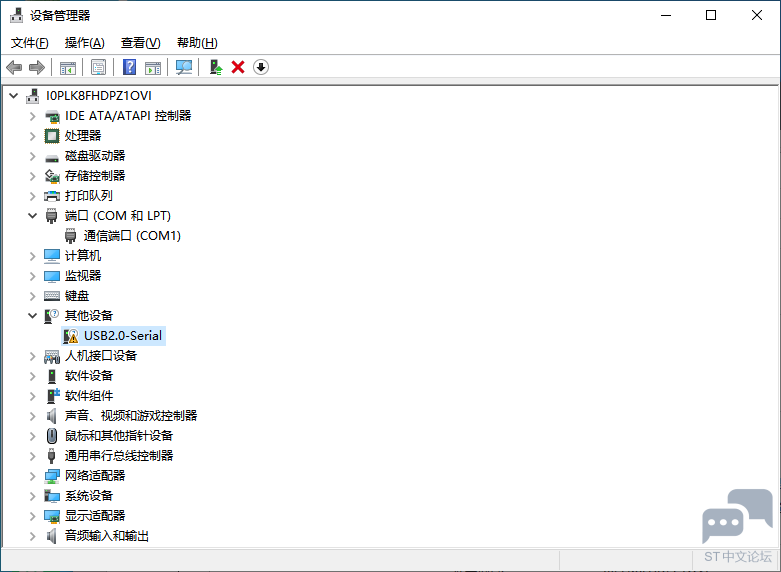Select the 软件设备 category label
Viewport: 781px width, 572px height.
pos(89,376)
